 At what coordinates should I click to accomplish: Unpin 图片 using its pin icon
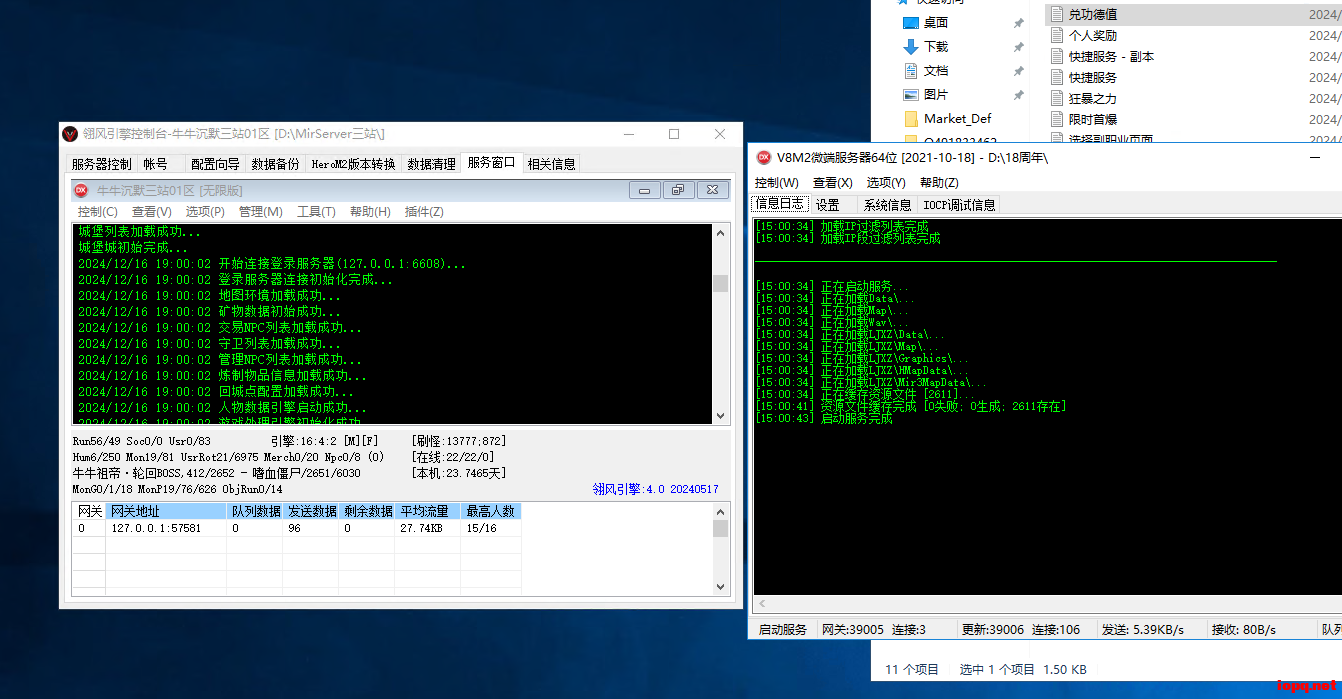[1019, 95]
